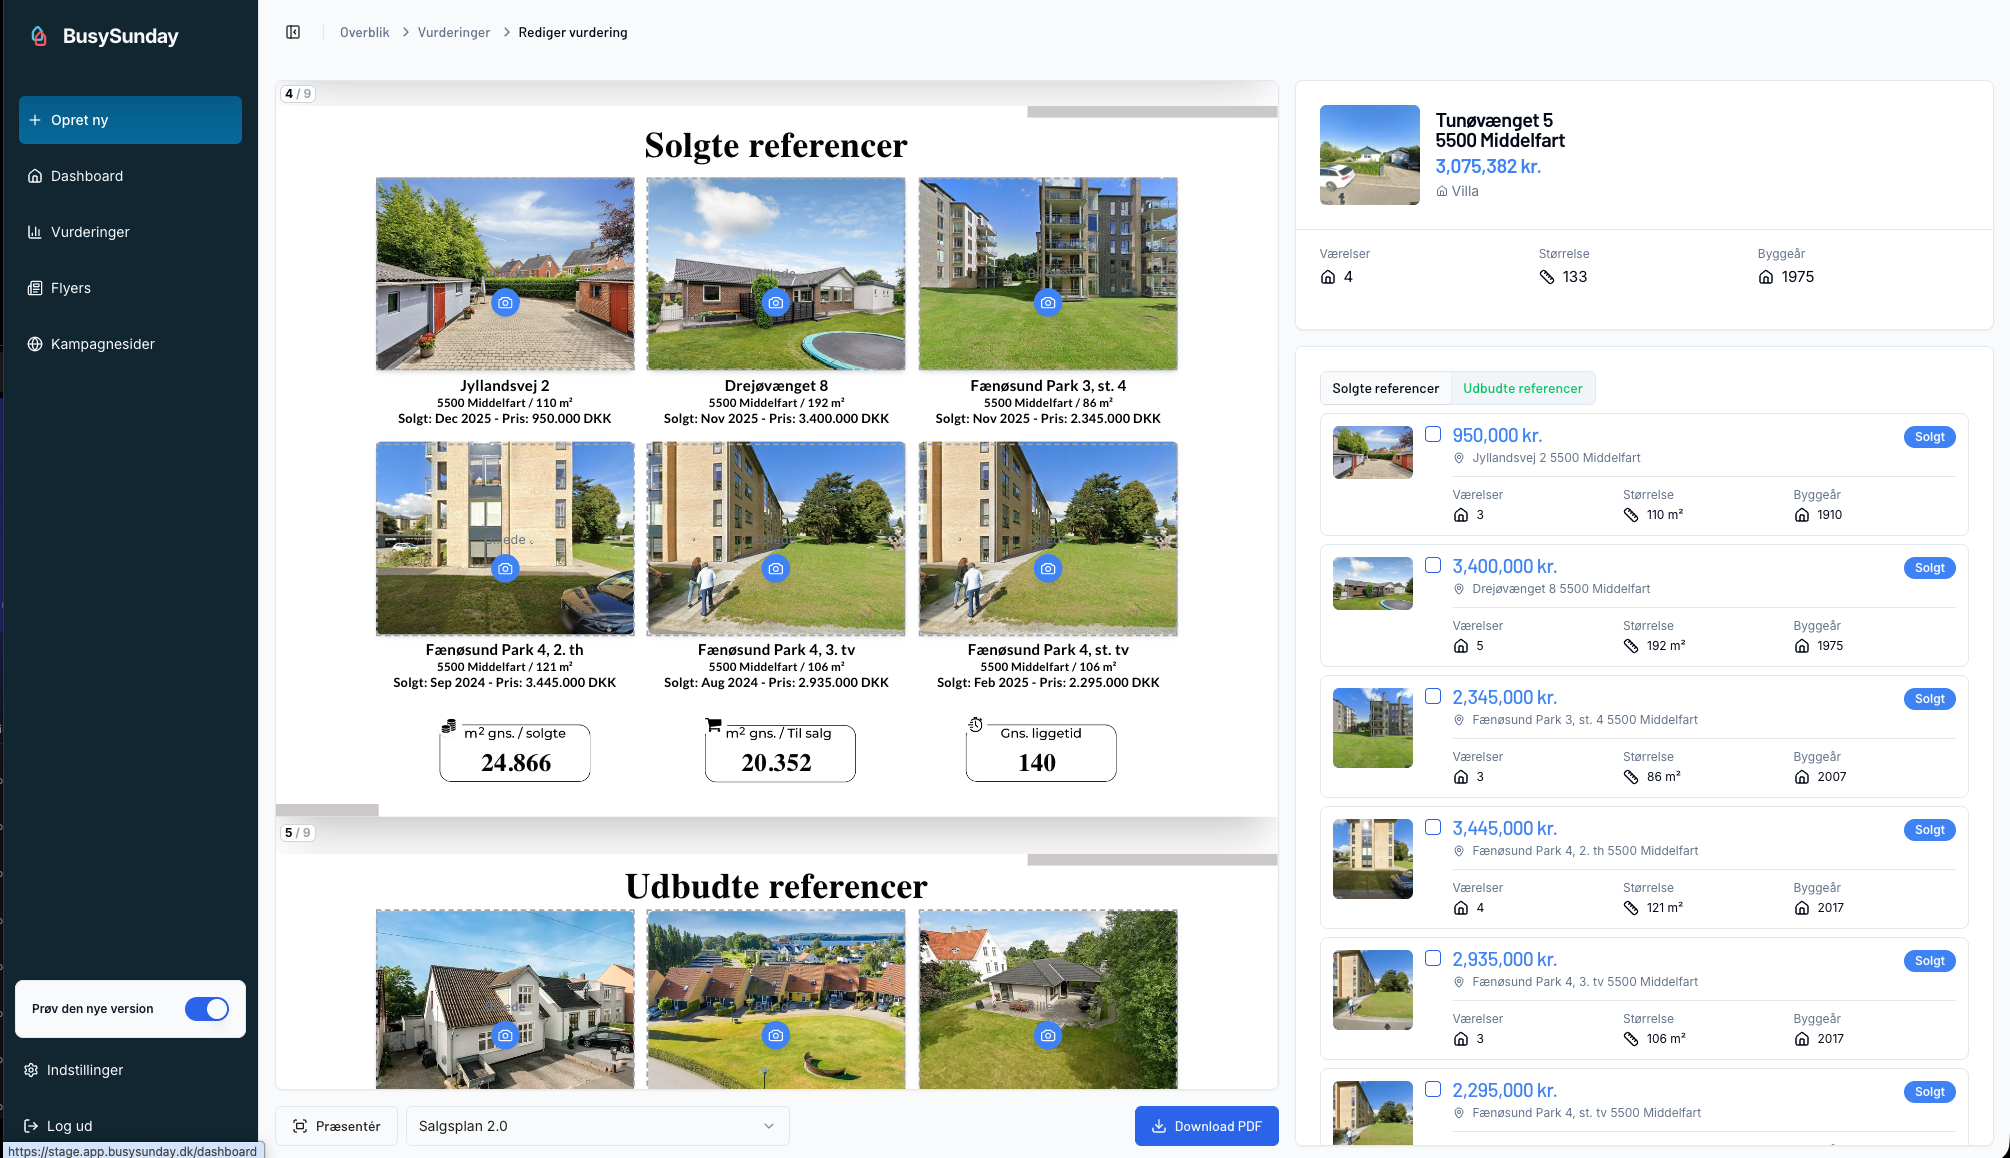The image size is (2010, 1158).
Task: Open Flyers in the sidebar
Action: pos(70,288)
